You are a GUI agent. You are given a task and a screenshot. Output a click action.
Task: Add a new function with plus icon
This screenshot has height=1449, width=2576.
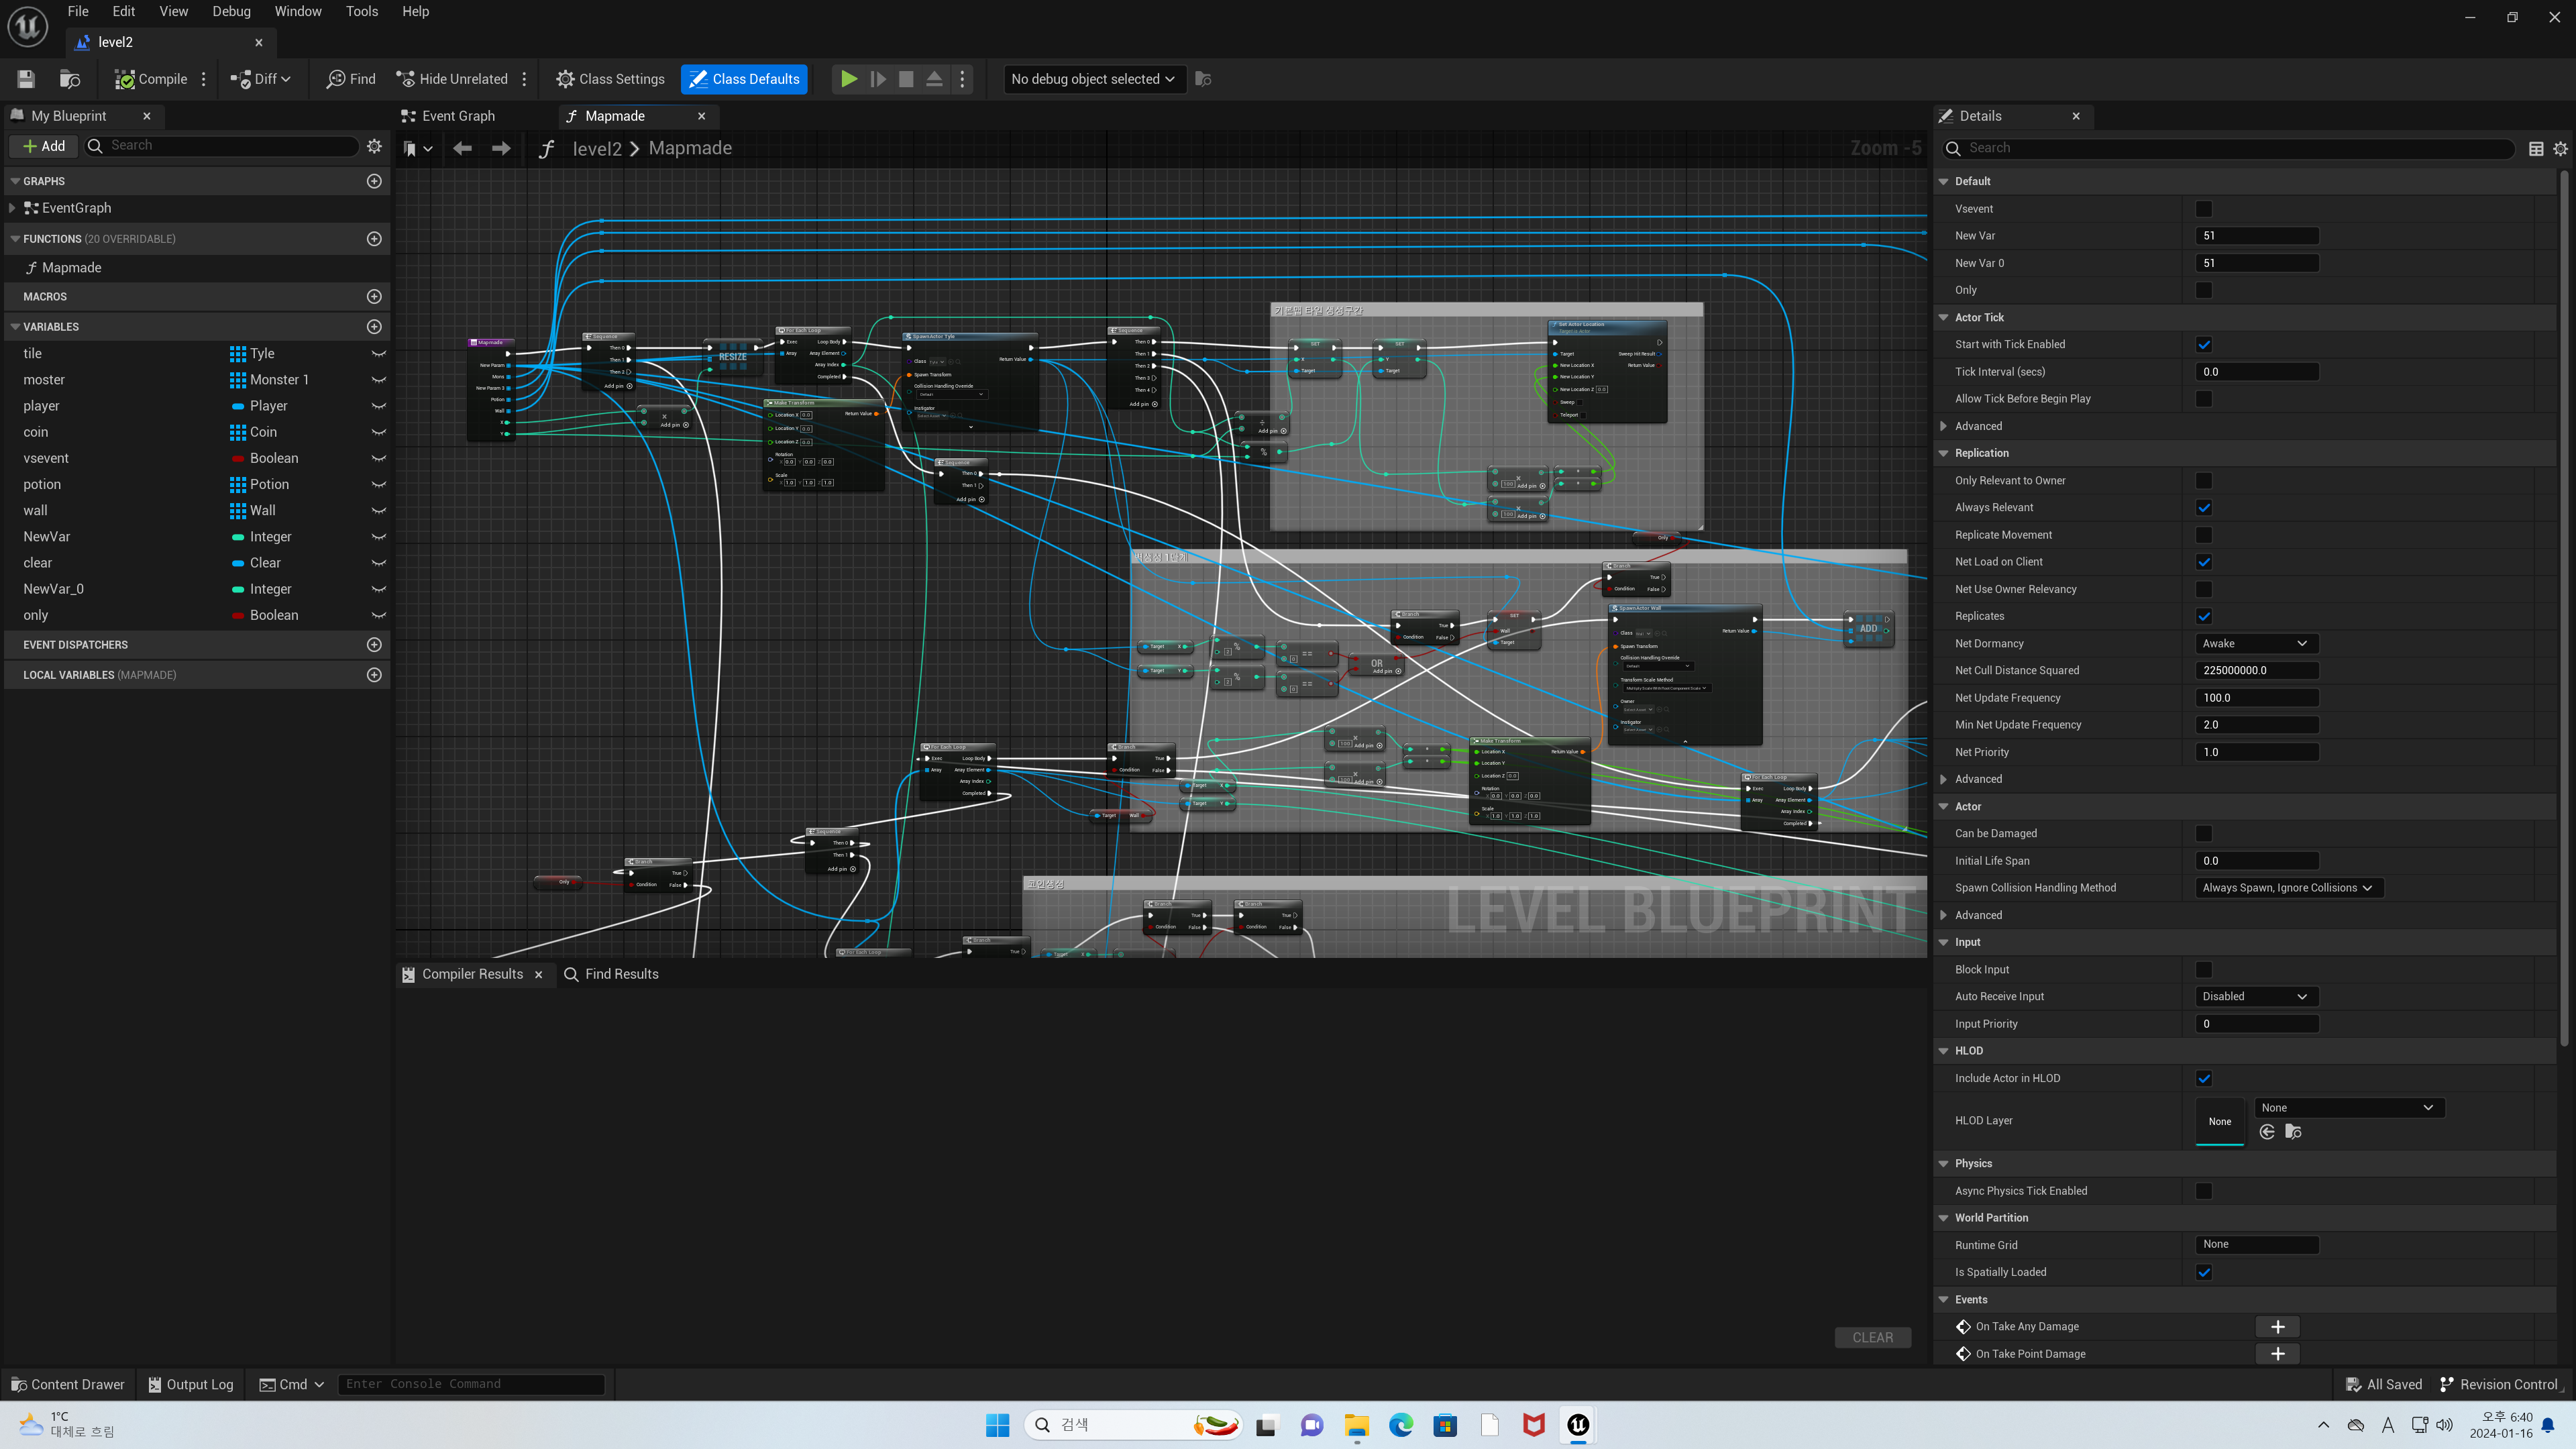374,239
